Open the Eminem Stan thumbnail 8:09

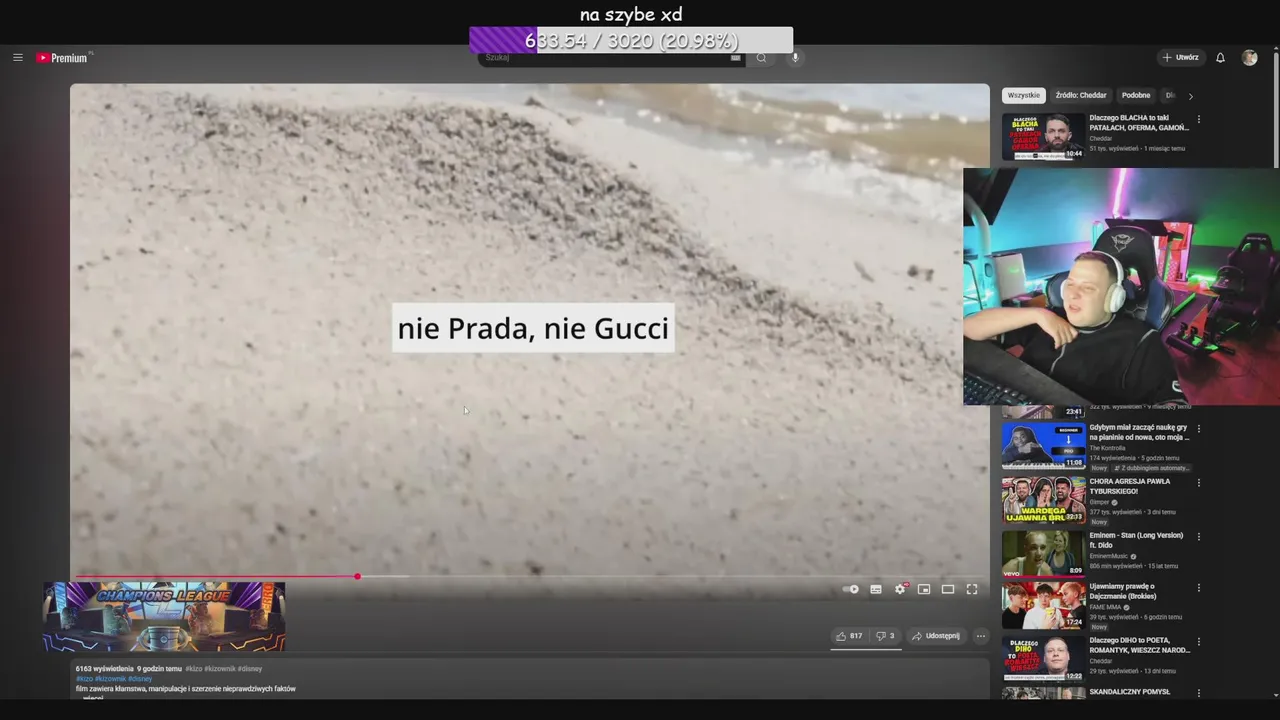click(x=1044, y=553)
